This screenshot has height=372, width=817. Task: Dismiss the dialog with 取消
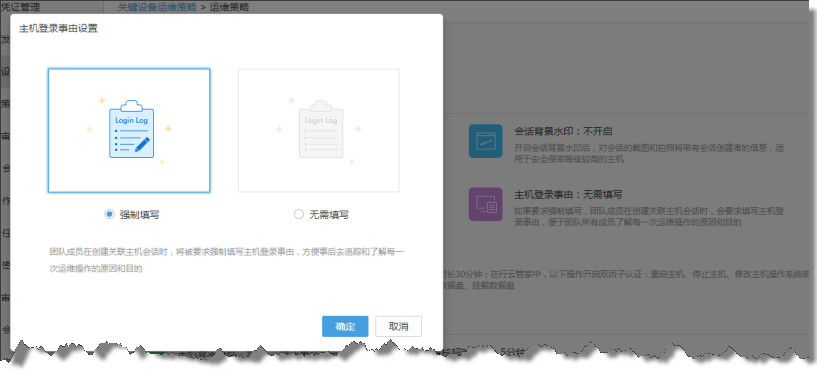(399, 327)
